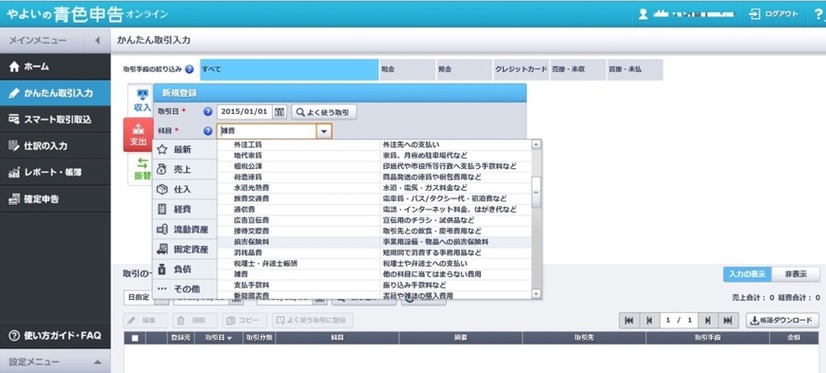
Task: Select the 仕入 category
Action: 184,190
